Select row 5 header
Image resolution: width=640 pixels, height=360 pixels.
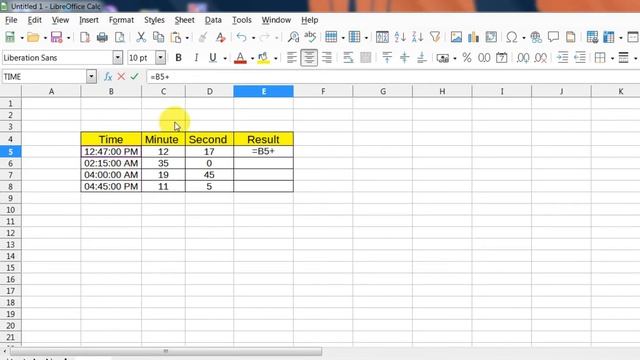(11, 152)
